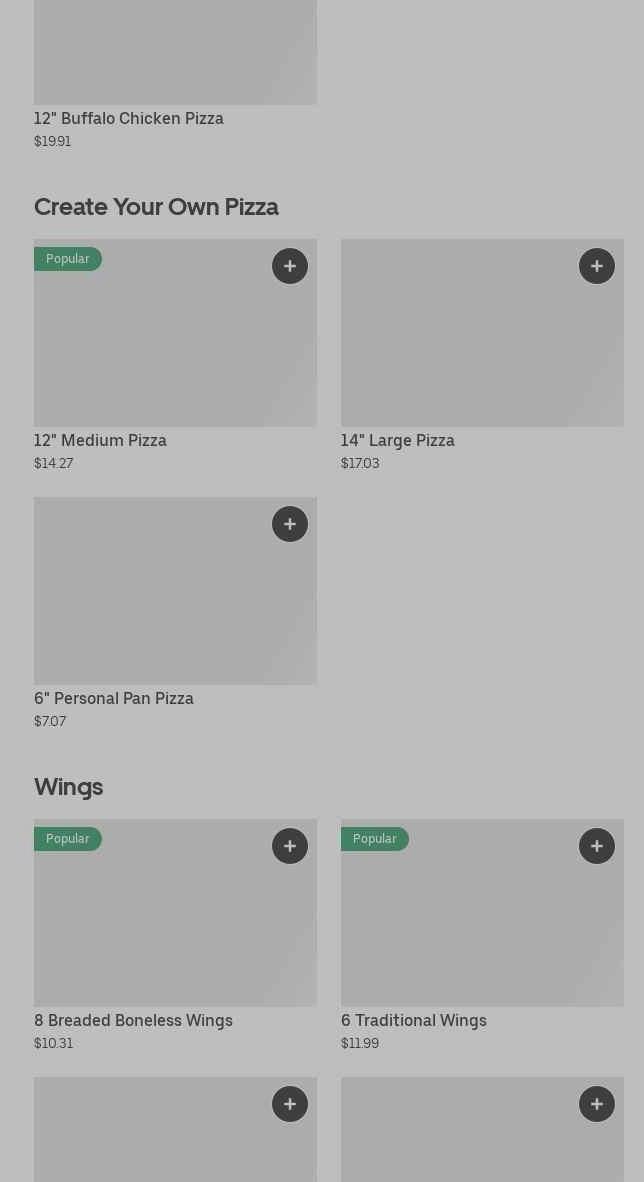
Task: Add 6 Traditional Wings with plus icon
Action: click(597, 846)
